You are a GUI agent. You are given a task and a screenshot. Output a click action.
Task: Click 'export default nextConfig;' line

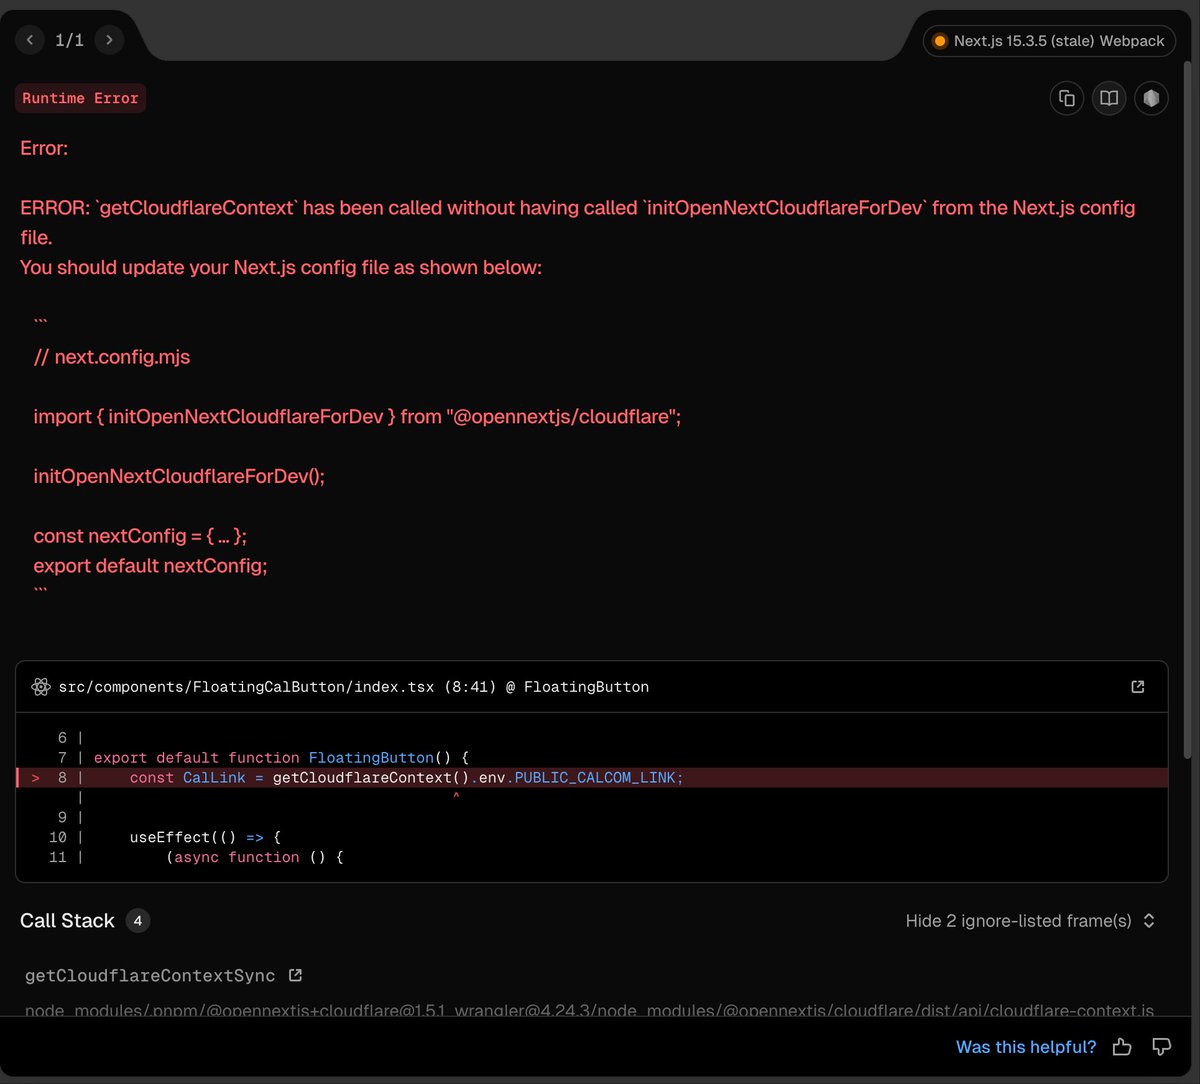[x=150, y=566]
